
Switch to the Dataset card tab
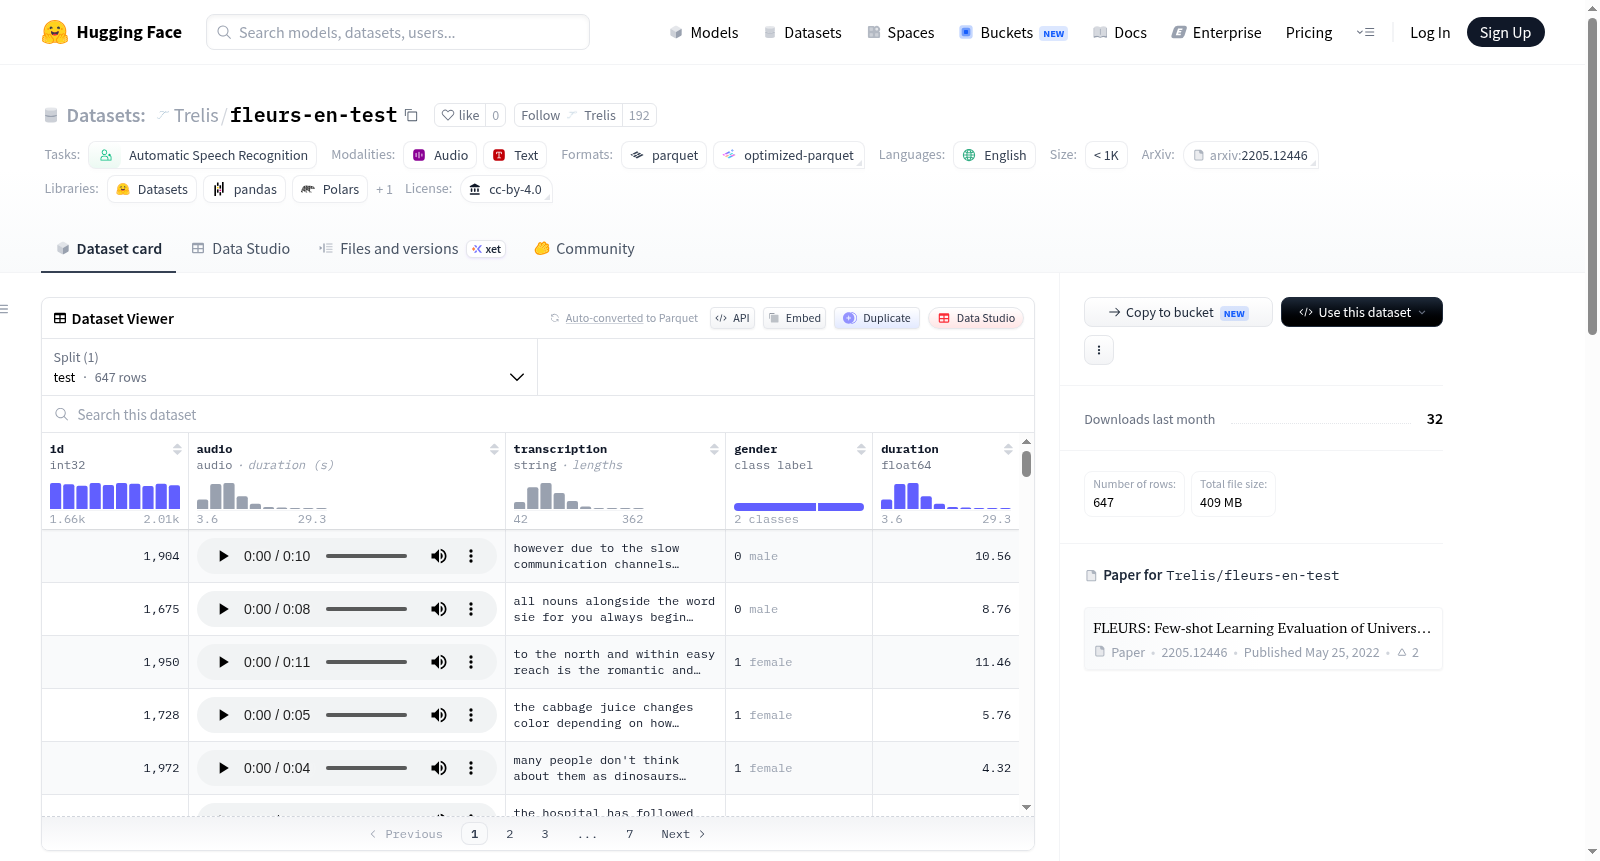point(109,249)
